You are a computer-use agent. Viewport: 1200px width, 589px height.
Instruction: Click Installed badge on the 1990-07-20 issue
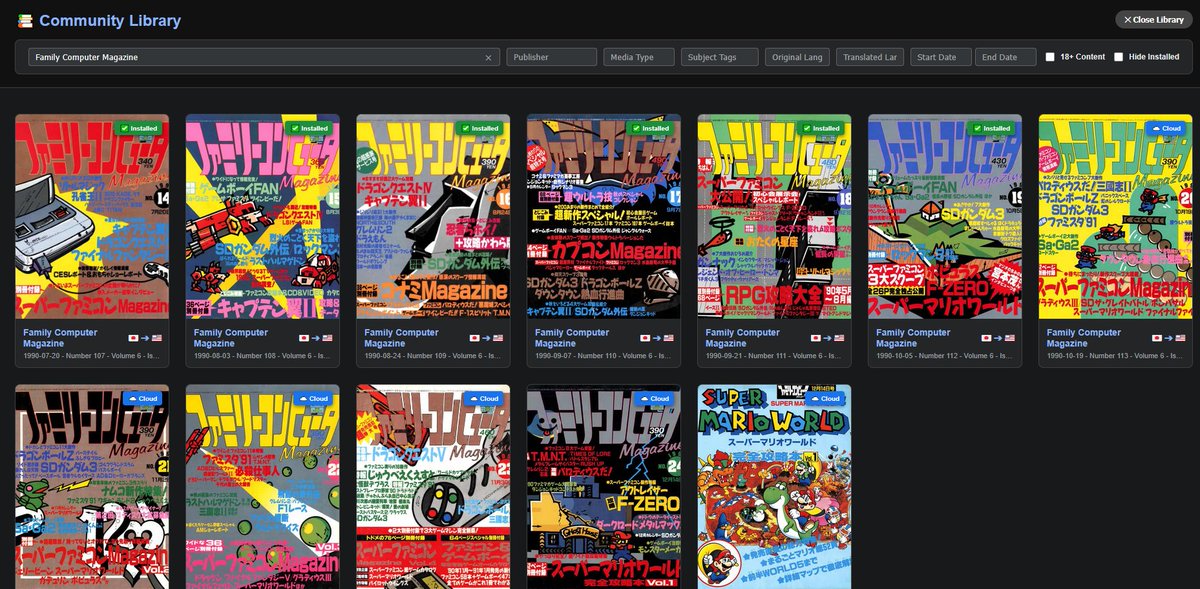[139, 128]
